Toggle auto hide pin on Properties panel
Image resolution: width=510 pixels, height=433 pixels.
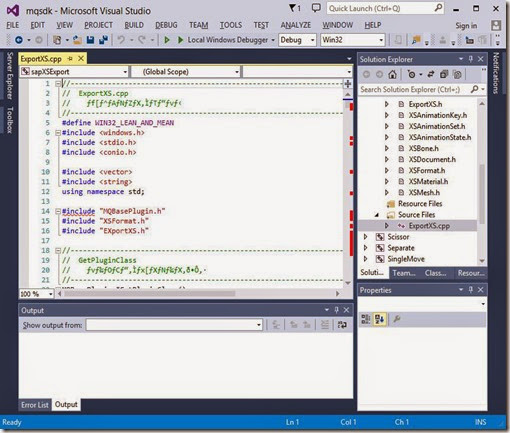pos(471,290)
